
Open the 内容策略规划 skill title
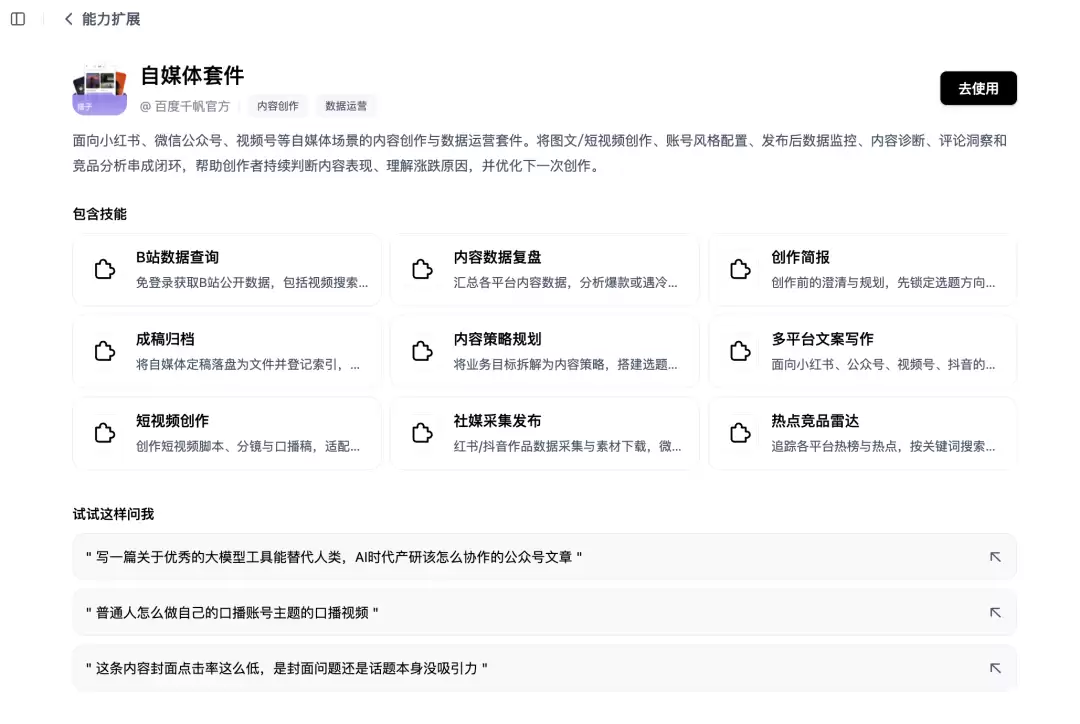pyautogui.click(x=497, y=339)
